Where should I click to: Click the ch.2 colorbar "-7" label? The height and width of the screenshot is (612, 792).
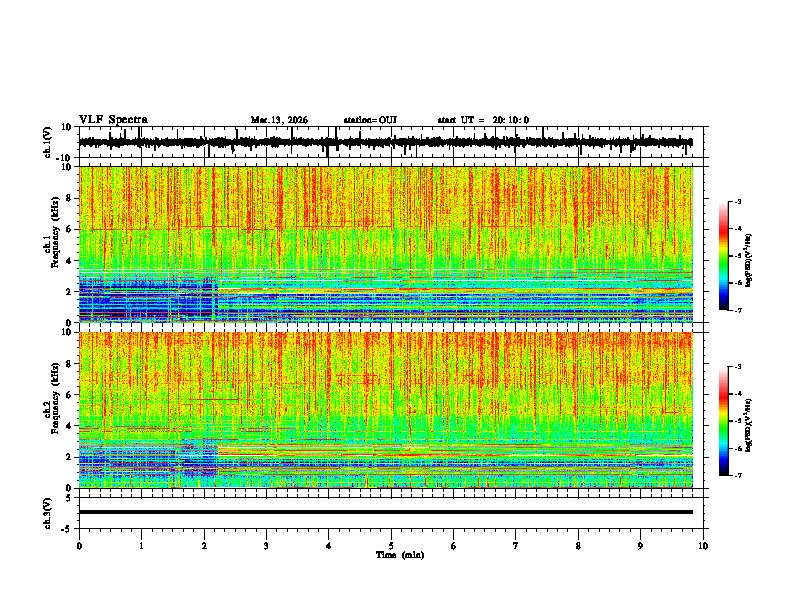(x=737, y=476)
